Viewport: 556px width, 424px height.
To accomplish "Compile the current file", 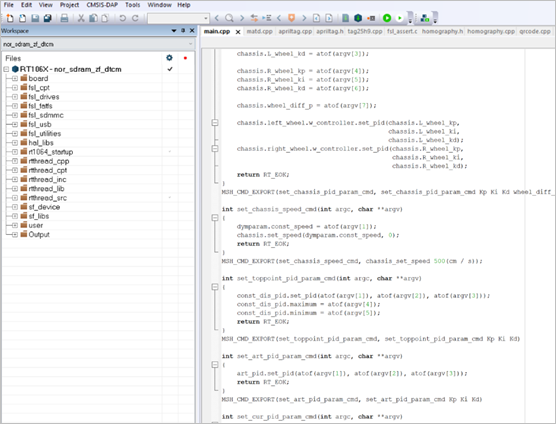I will 345,18.
